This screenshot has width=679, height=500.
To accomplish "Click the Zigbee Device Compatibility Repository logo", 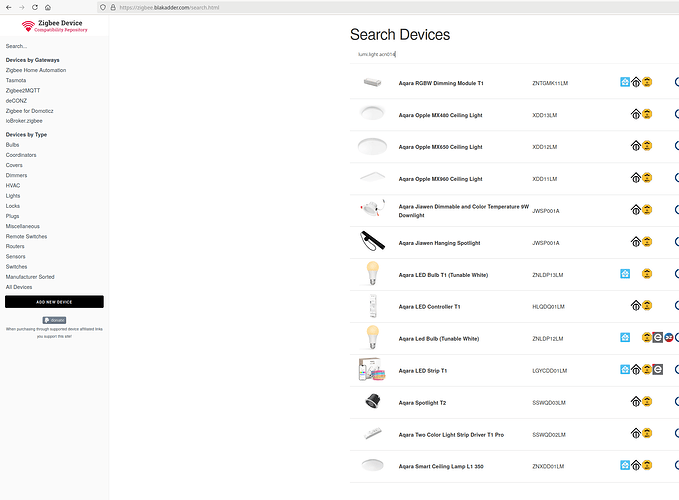I will [x=54, y=26].
